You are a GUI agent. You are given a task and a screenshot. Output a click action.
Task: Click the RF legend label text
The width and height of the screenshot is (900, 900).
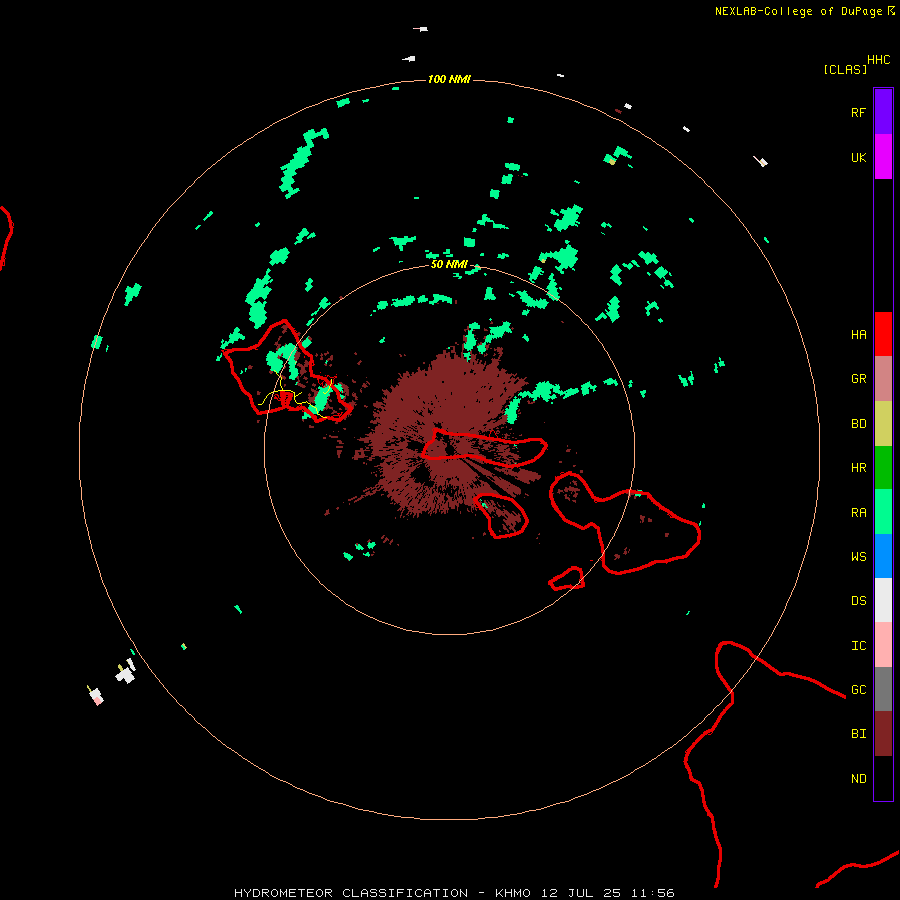(858, 112)
